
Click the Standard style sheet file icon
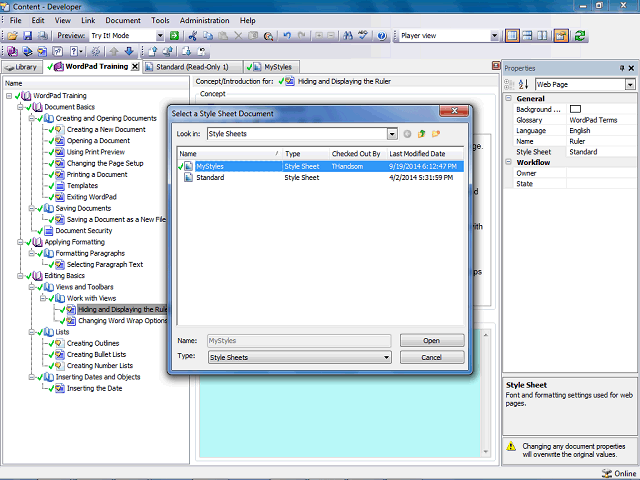[x=188, y=178]
